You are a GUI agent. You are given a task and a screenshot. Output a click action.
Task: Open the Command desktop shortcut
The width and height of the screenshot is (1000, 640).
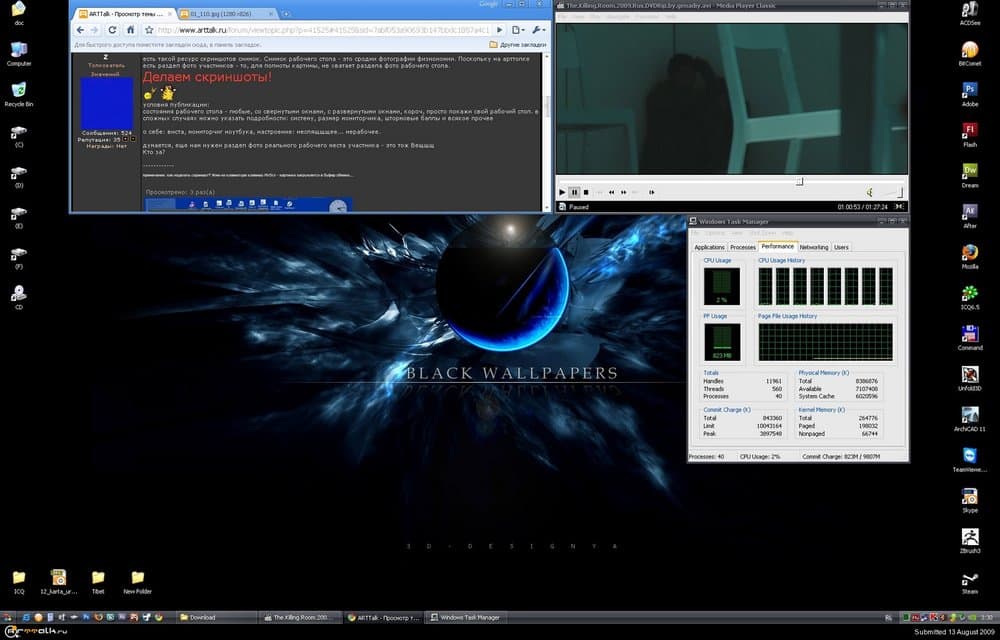point(969,338)
